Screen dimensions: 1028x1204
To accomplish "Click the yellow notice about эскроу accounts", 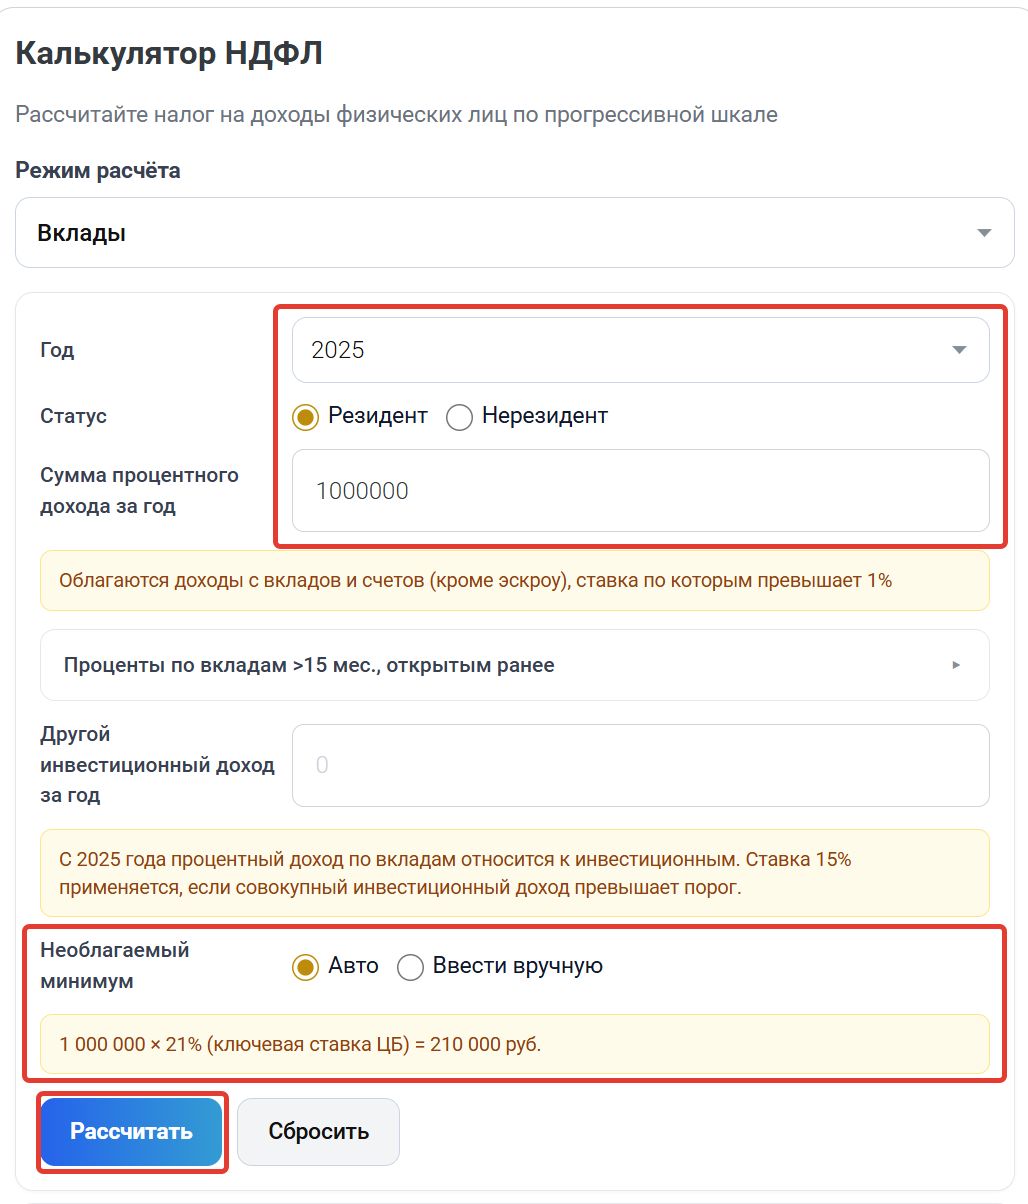I will pyautogui.click(x=514, y=580).
